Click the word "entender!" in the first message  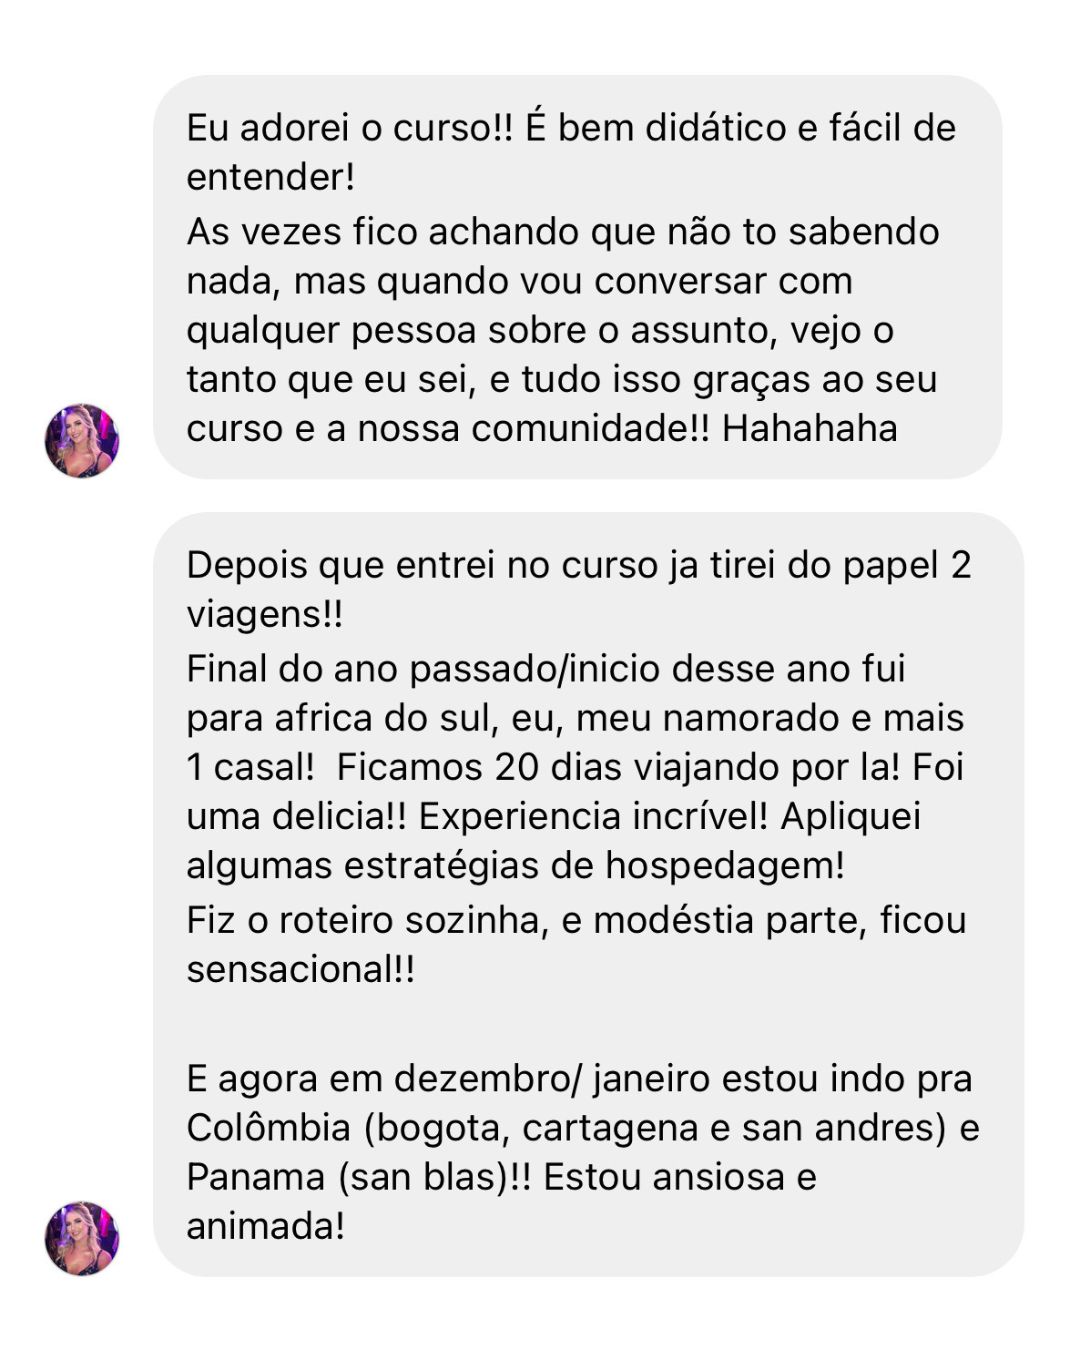pyautogui.click(x=271, y=177)
